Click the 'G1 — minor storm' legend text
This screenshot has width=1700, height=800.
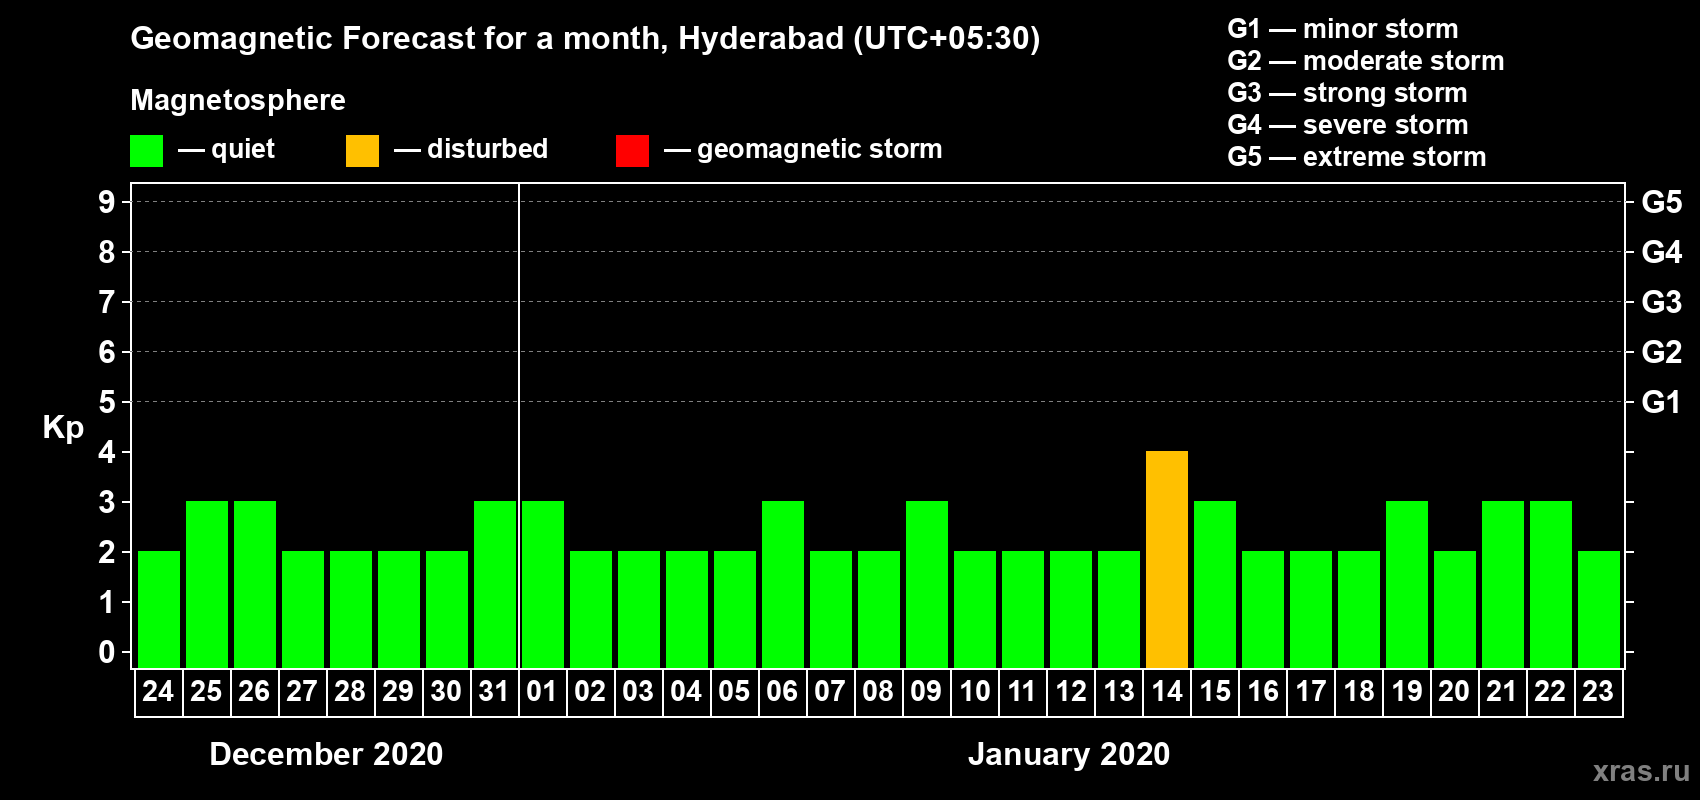click(1342, 29)
